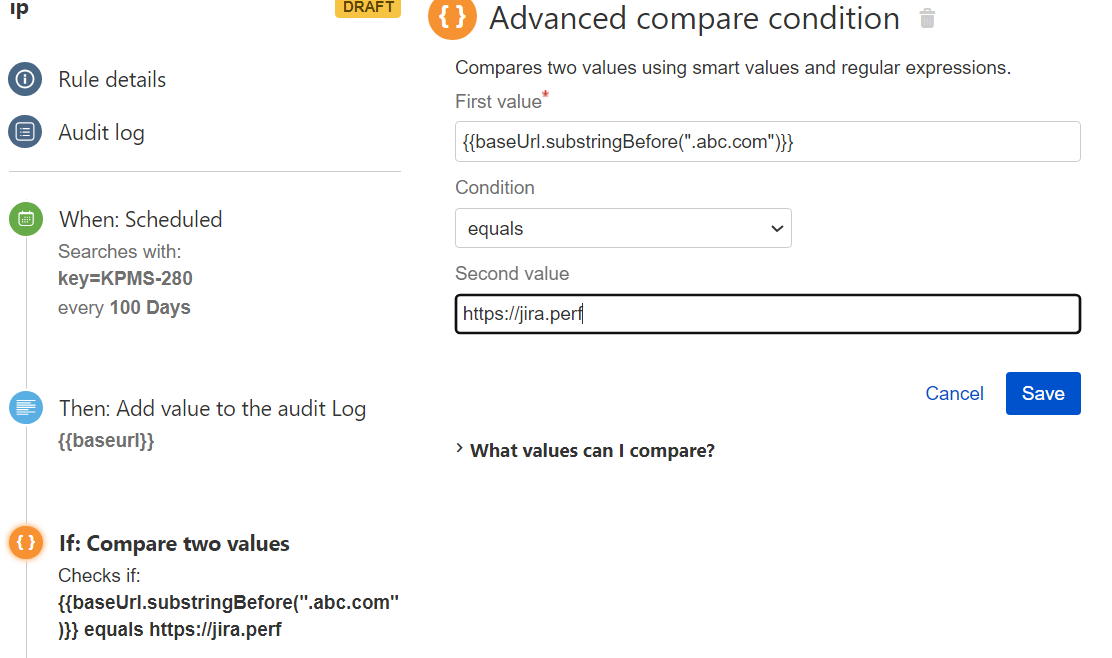Viewport: 1112px width, 658px height.
Task: Select the 'When: Scheduled' rule step
Action: pyautogui.click(x=140, y=218)
